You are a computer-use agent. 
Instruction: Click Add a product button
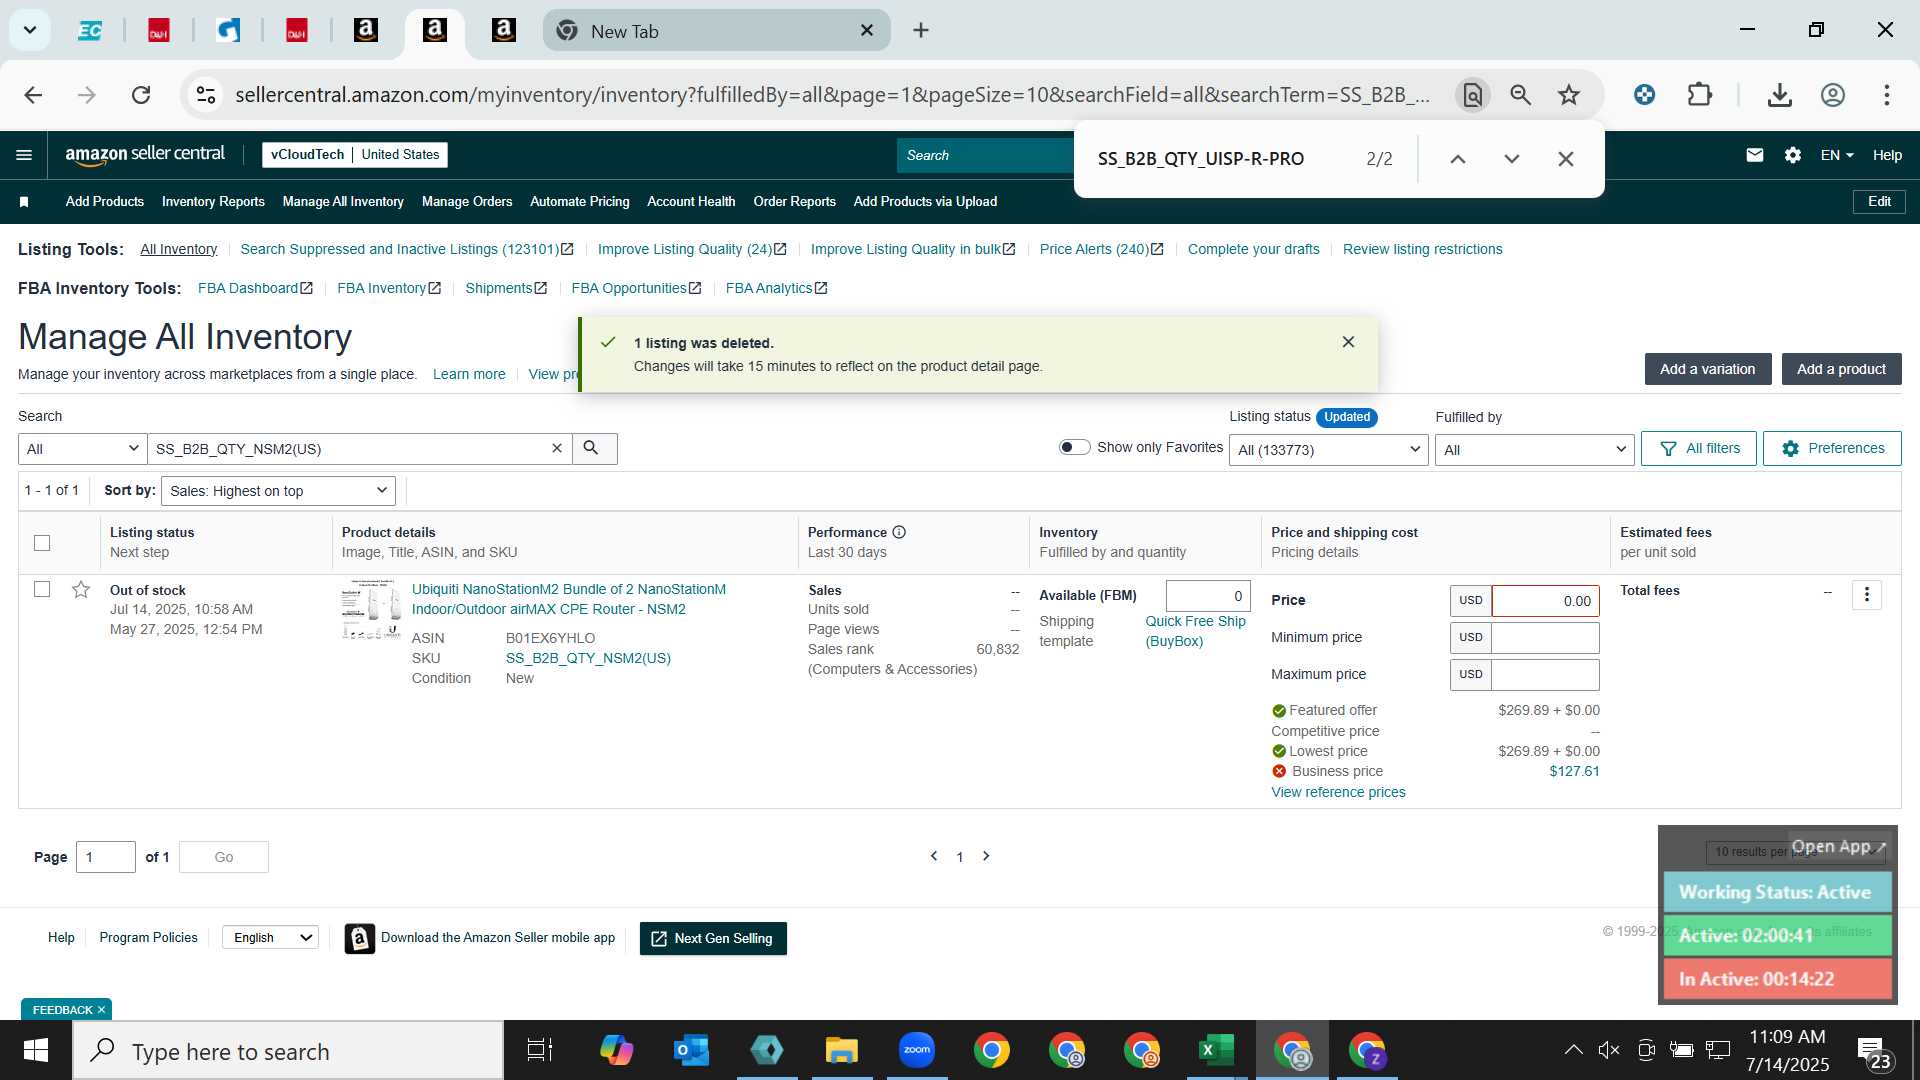(1841, 369)
